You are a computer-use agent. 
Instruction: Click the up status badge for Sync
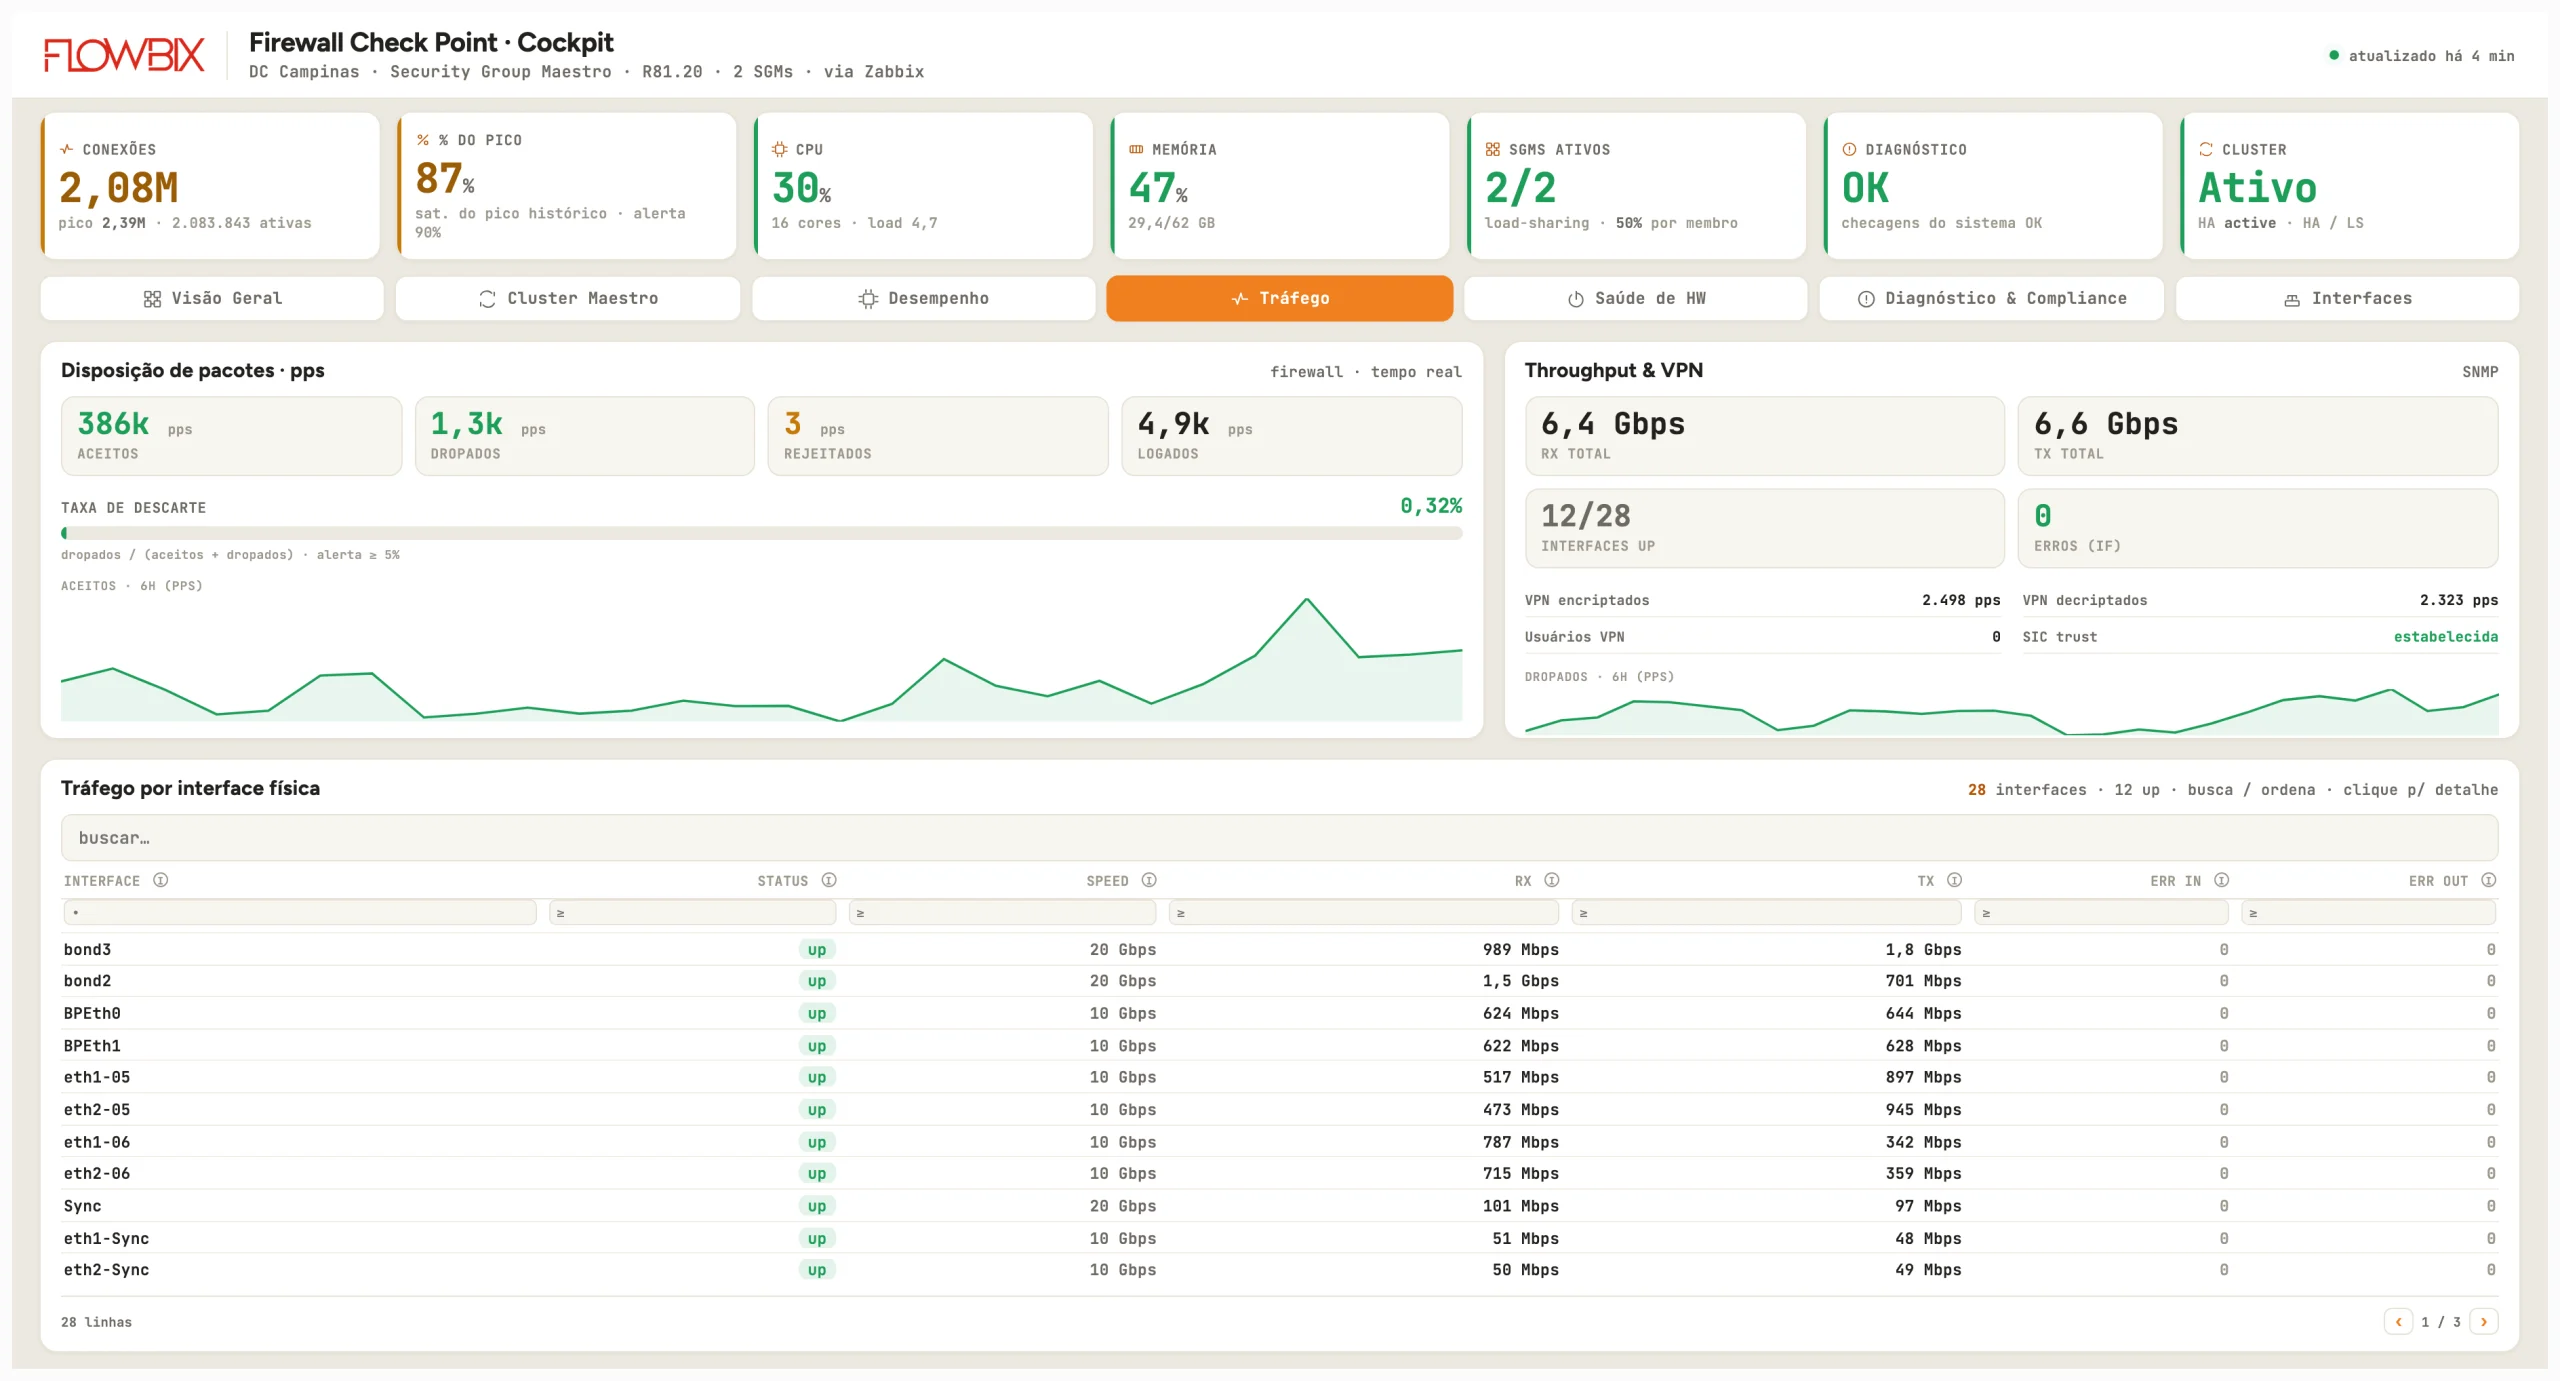[817, 1206]
